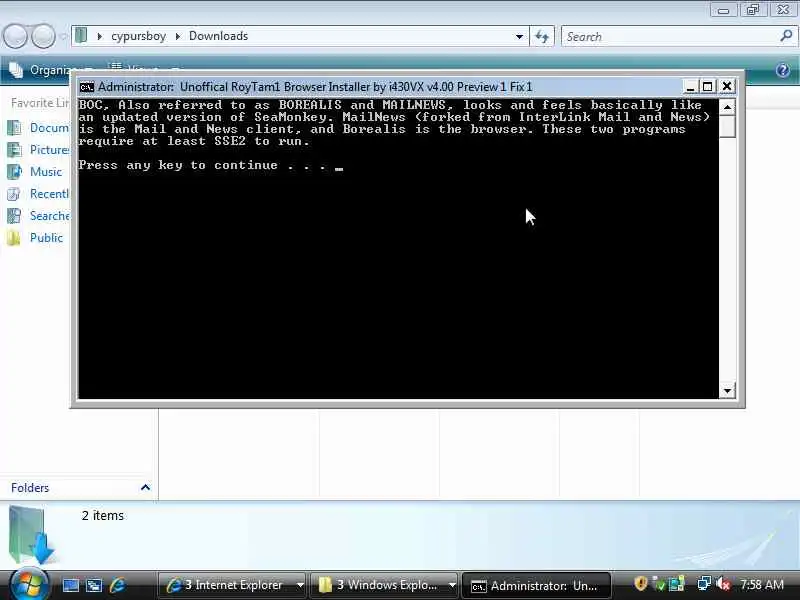Image resolution: width=800 pixels, height=600 pixels.
Task: Click the Public folder icon
Action: pos(14,238)
